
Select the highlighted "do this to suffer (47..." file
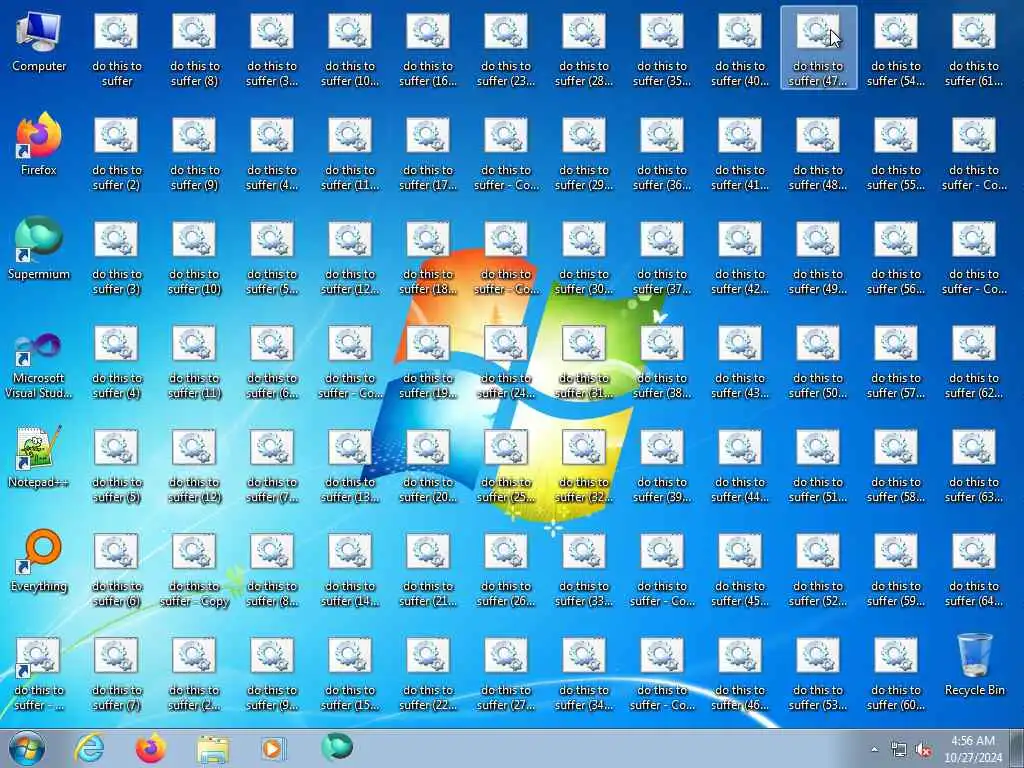tap(818, 50)
